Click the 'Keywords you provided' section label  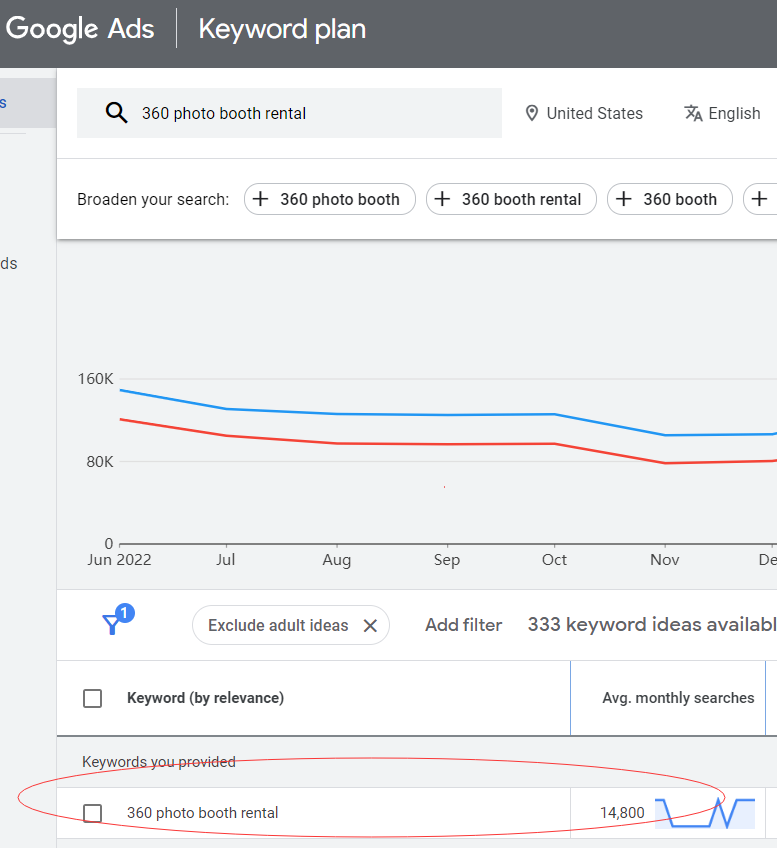tap(159, 762)
